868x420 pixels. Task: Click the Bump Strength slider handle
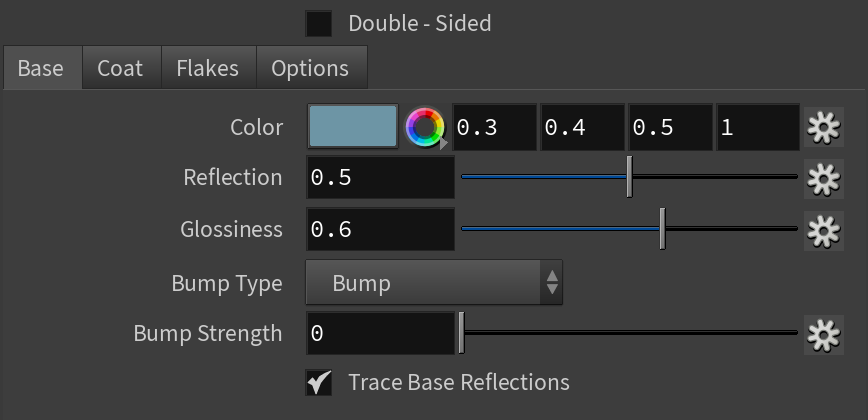462,333
